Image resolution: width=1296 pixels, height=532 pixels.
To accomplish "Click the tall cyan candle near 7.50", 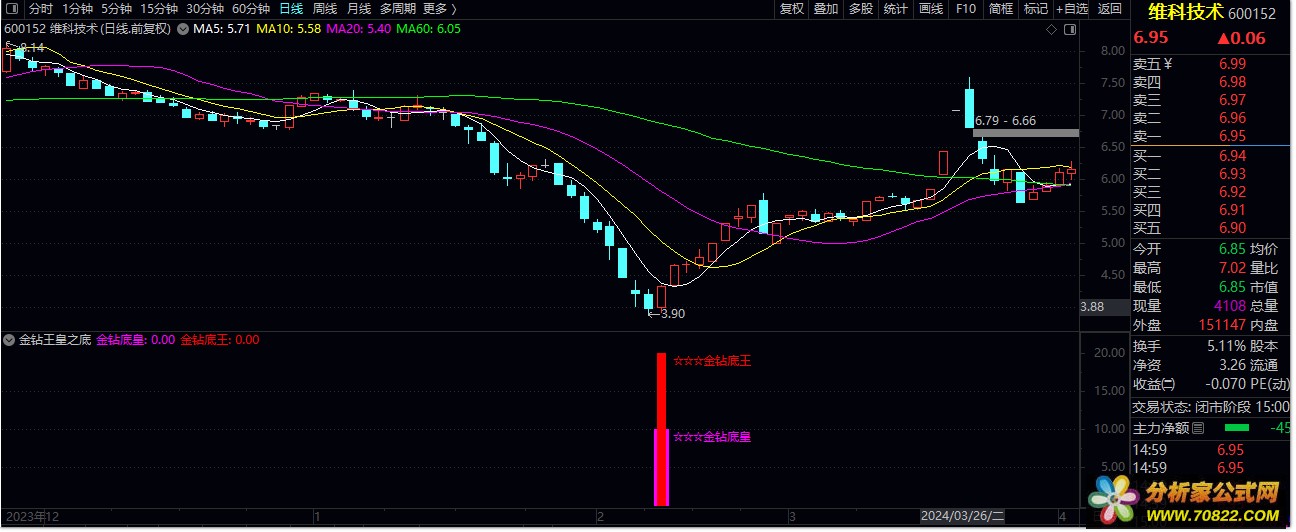I will (x=969, y=108).
